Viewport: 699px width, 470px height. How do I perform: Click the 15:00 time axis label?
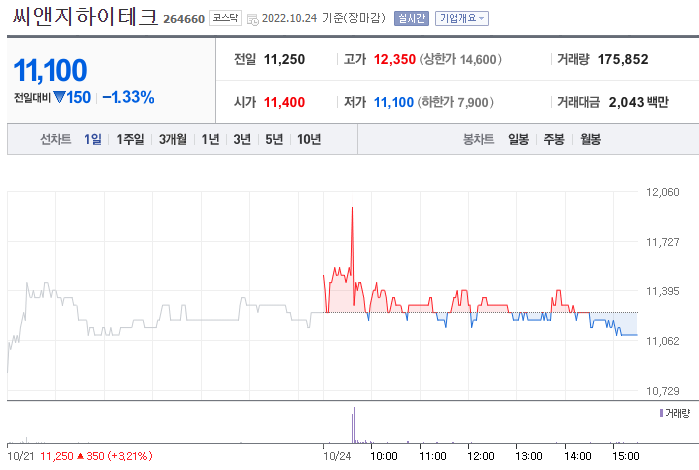[625, 456]
